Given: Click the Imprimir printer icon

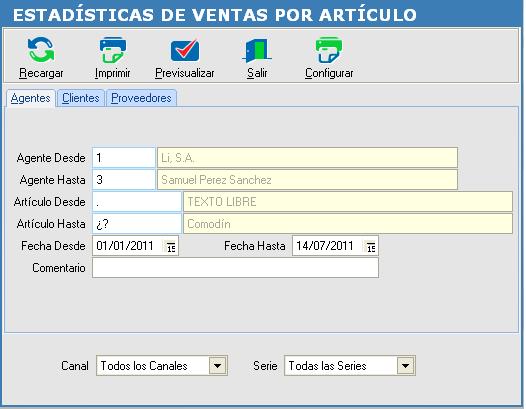Looking at the screenshot, I should (x=113, y=50).
